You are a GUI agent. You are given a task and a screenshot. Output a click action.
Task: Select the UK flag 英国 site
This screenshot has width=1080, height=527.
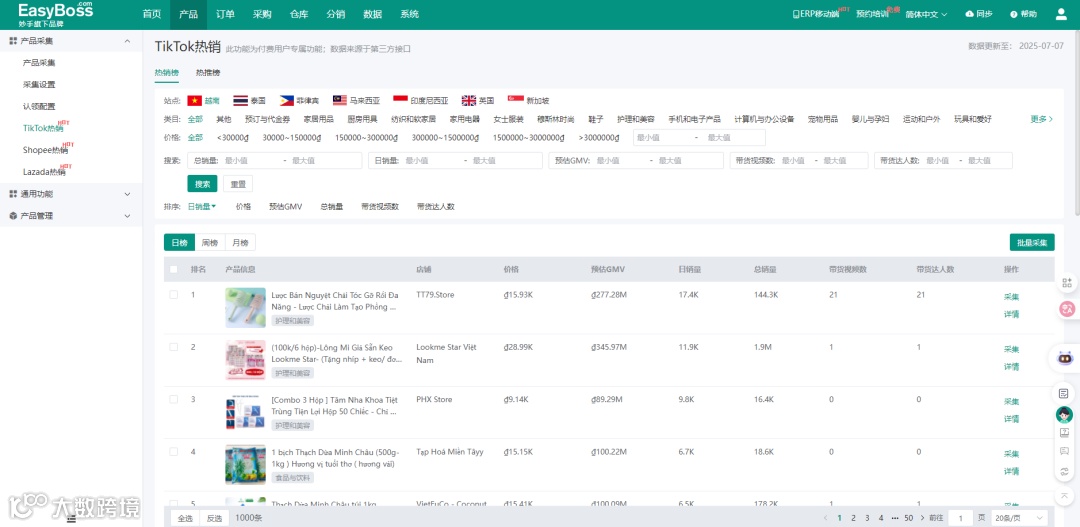(468, 101)
